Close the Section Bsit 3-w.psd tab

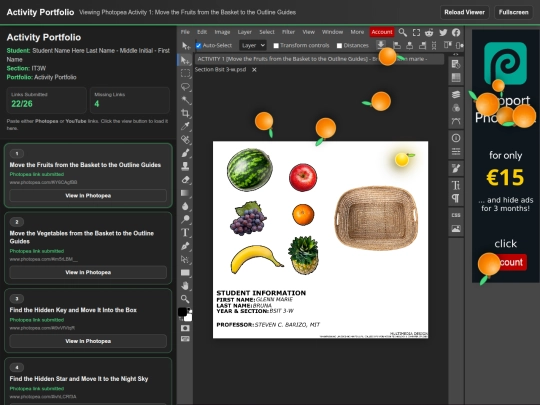(x=254, y=70)
